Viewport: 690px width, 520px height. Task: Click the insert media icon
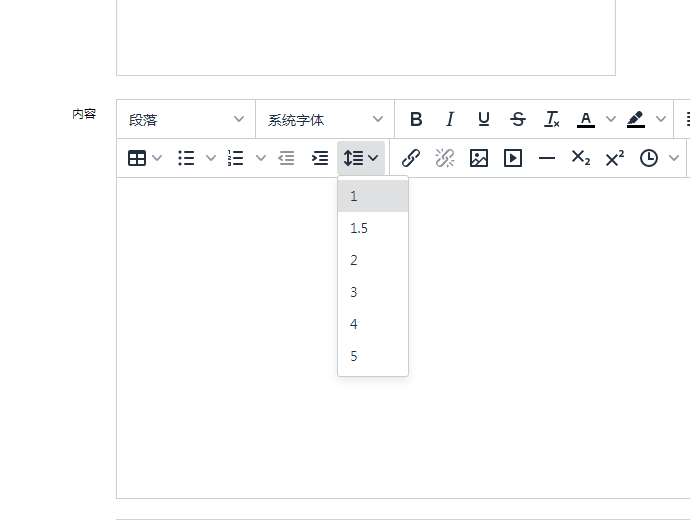513,158
